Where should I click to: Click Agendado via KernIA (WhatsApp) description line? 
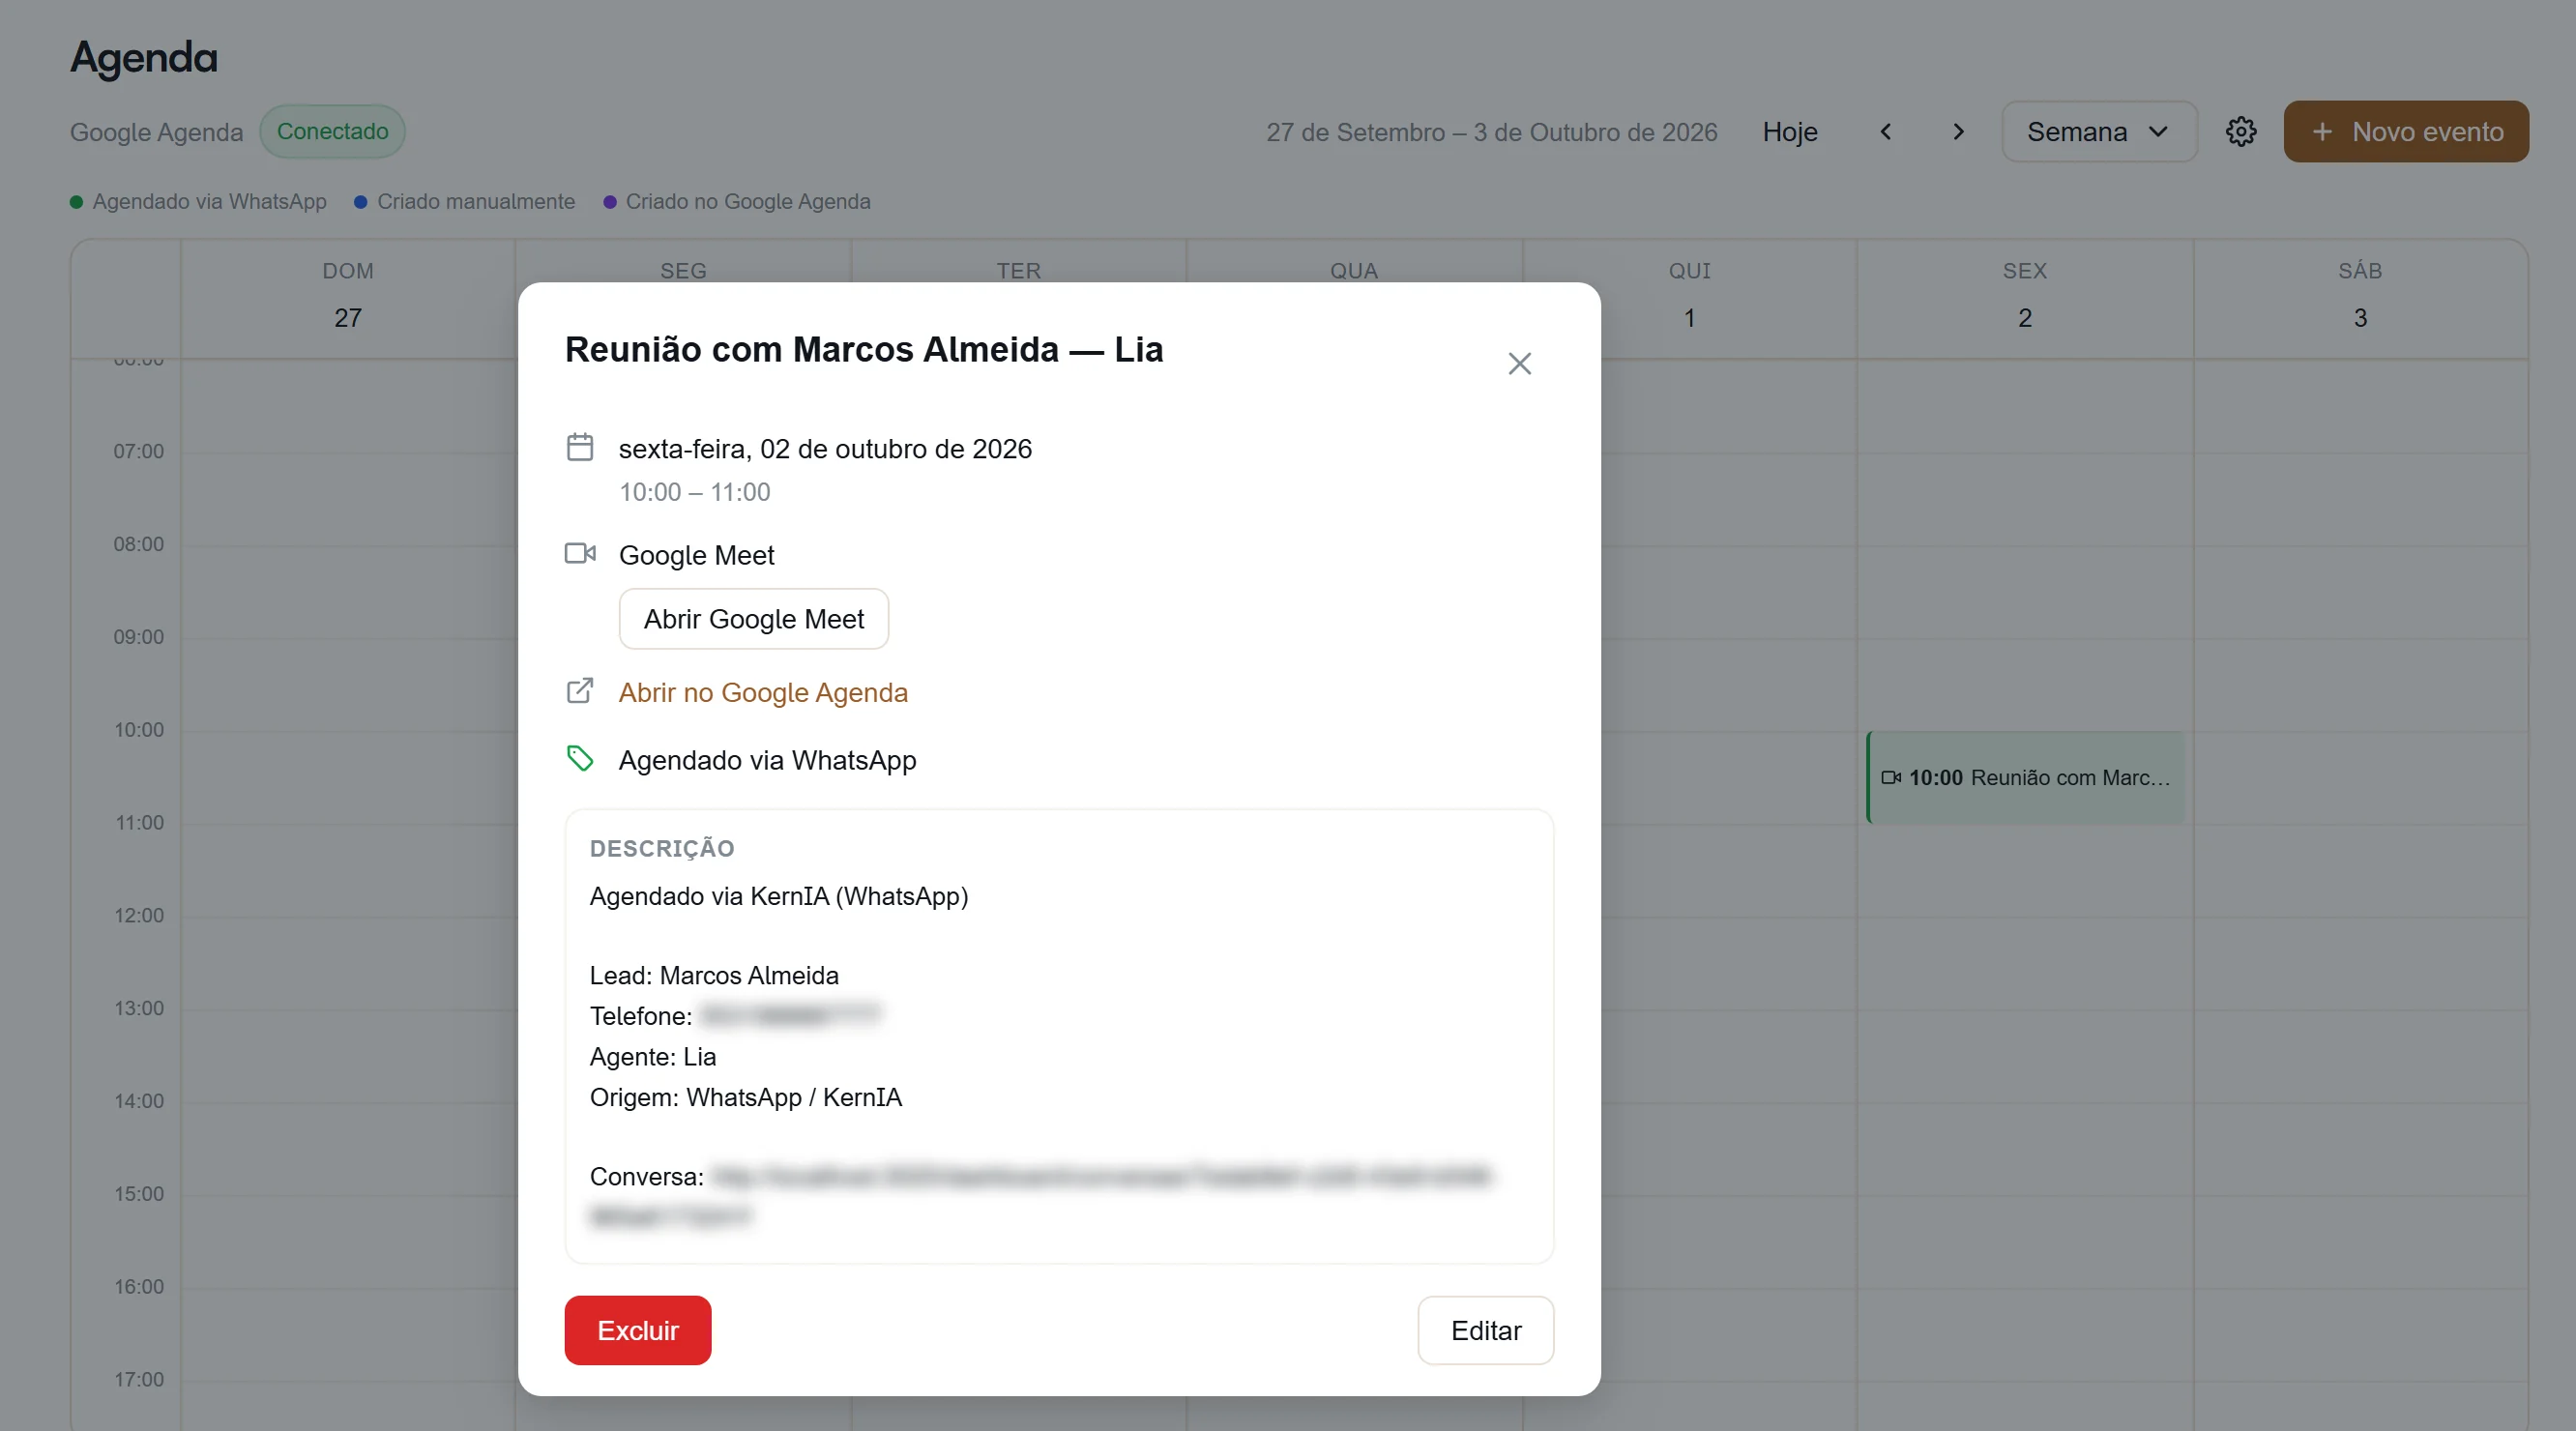click(779, 896)
